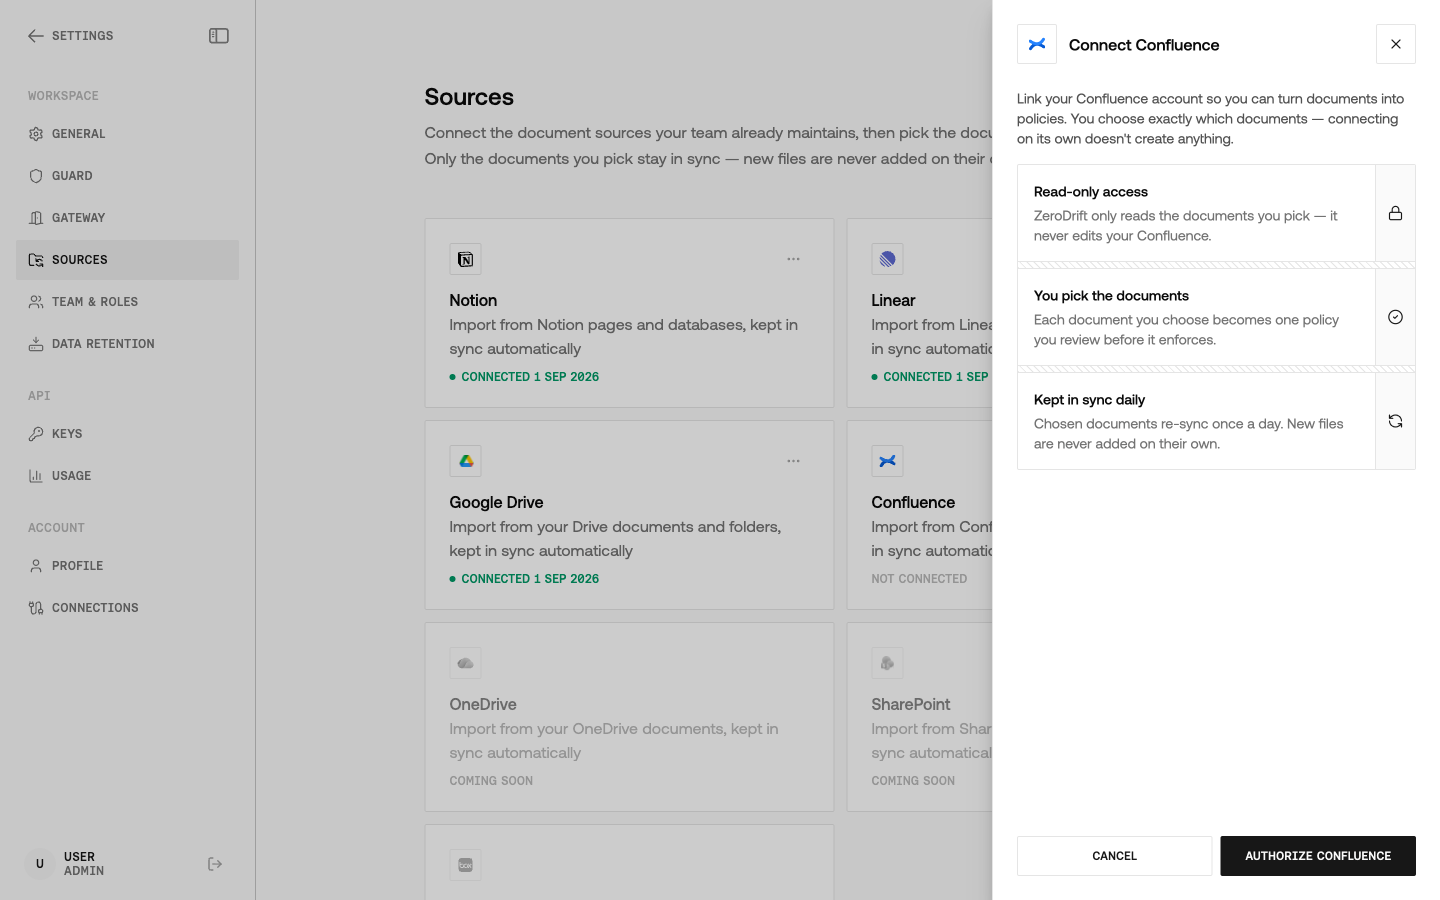Click the Authorize Confluence button
This screenshot has height=900, width=1440.
1318,856
